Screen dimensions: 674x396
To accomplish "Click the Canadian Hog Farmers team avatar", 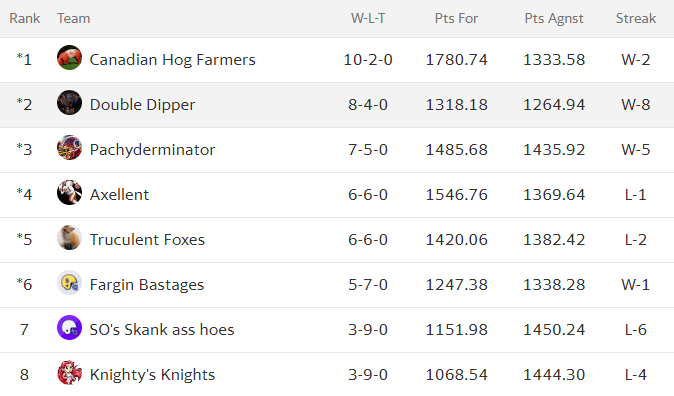I will pos(69,57).
